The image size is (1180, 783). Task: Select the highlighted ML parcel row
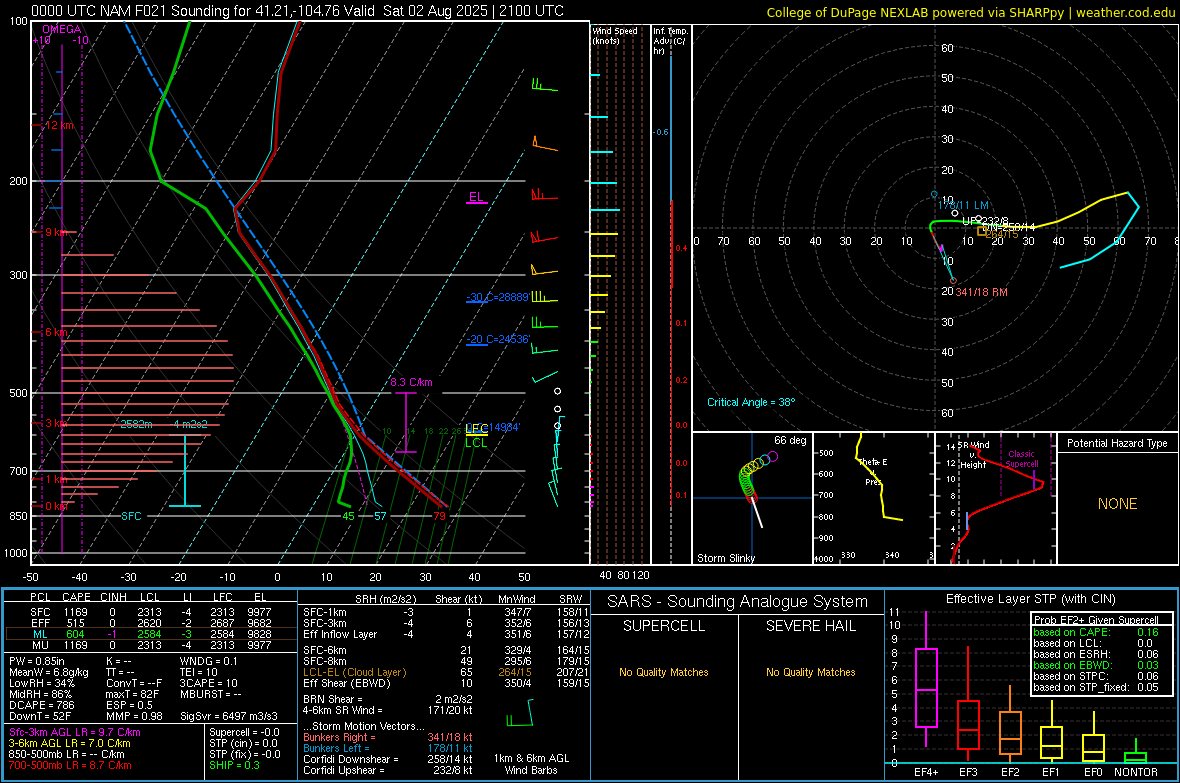[x=151, y=635]
